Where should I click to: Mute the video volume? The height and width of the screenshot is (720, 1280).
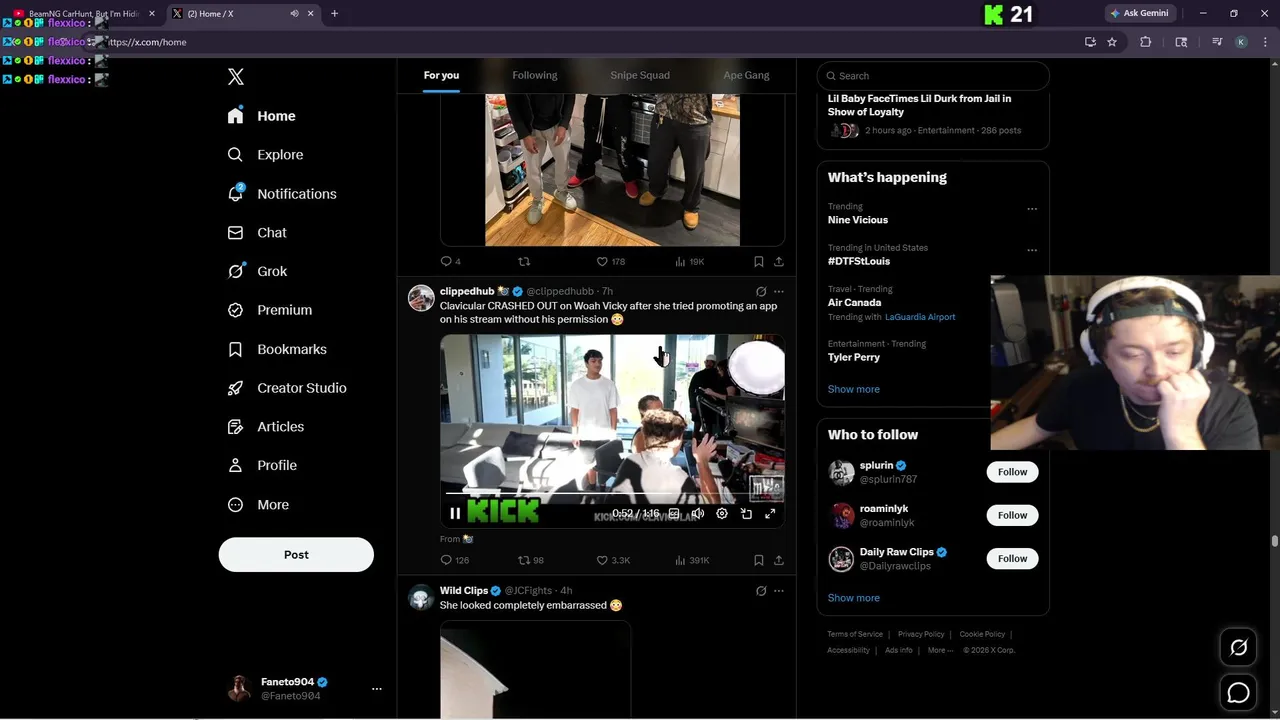coord(698,514)
